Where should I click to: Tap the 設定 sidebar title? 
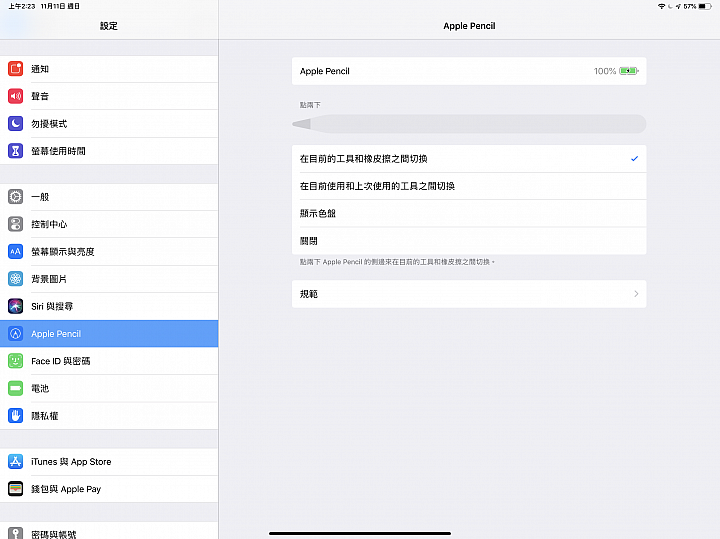109,26
